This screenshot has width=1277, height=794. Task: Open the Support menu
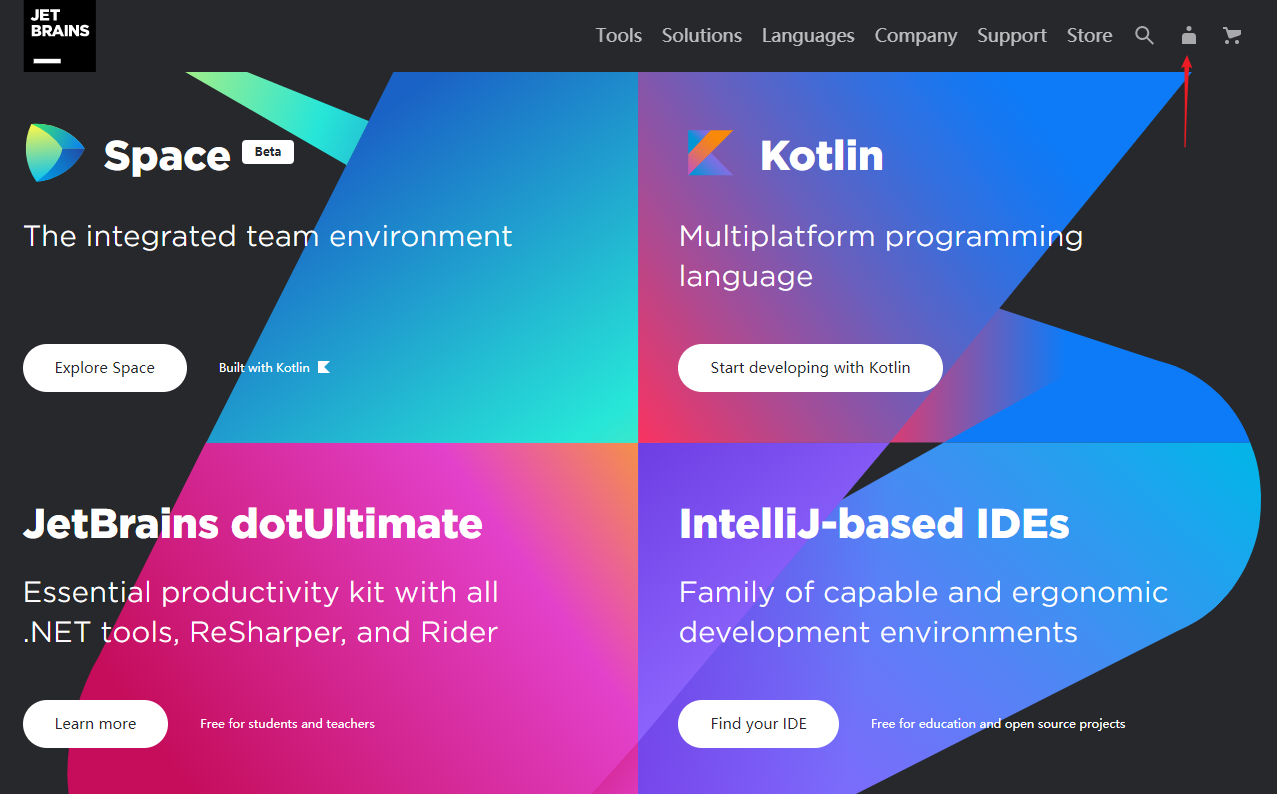[x=1012, y=36]
